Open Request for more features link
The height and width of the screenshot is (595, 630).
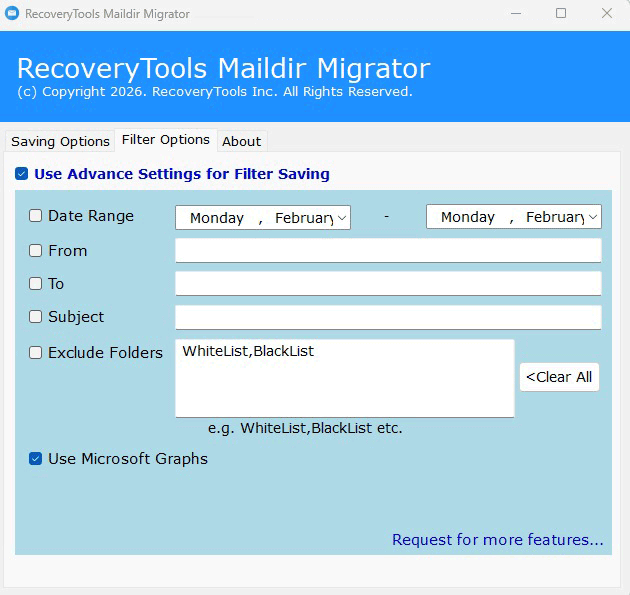click(x=497, y=540)
